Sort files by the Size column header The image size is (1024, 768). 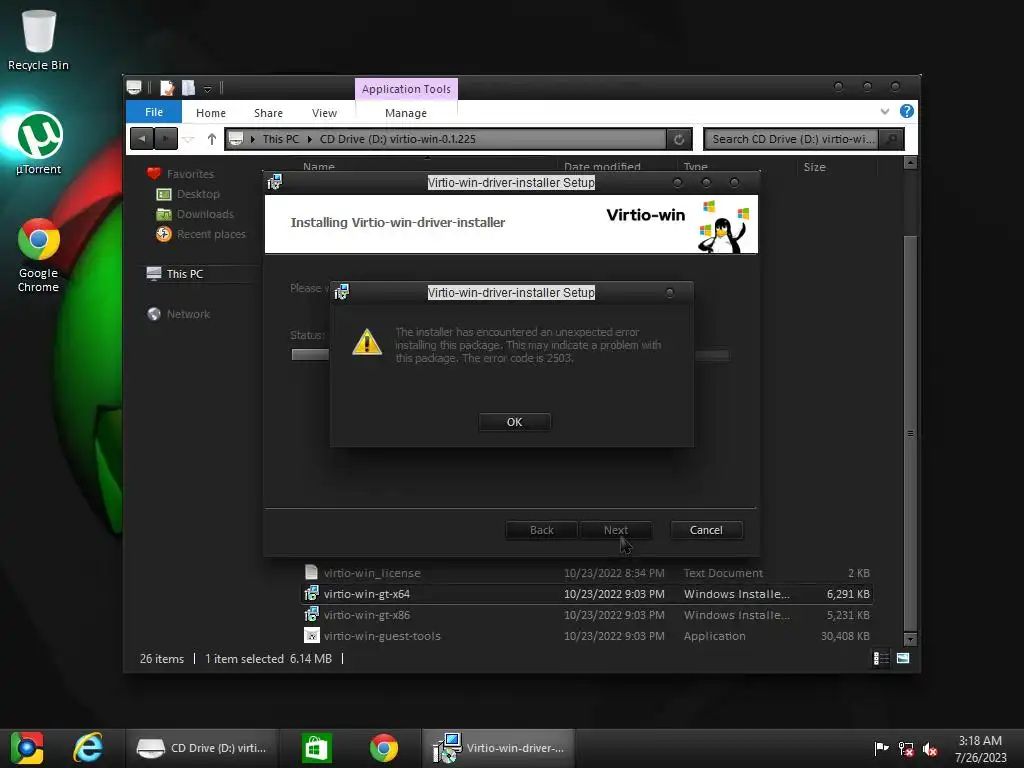pyautogui.click(x=814, y=167)
